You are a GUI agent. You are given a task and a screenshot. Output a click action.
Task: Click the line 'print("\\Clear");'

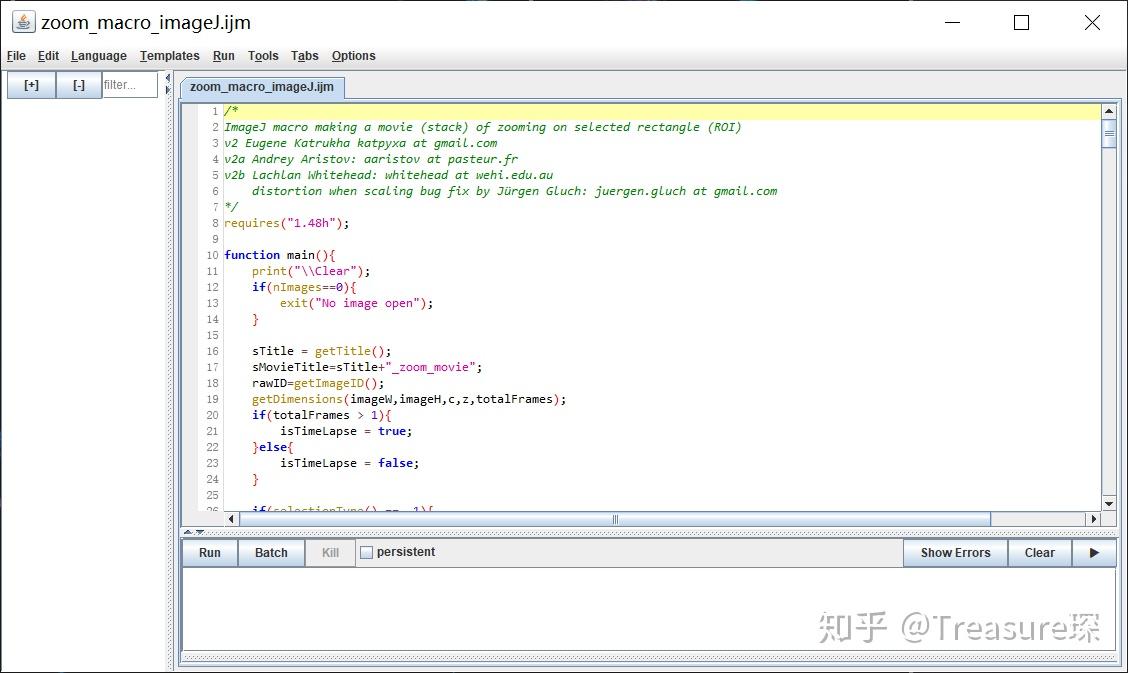tap(311, 271)
